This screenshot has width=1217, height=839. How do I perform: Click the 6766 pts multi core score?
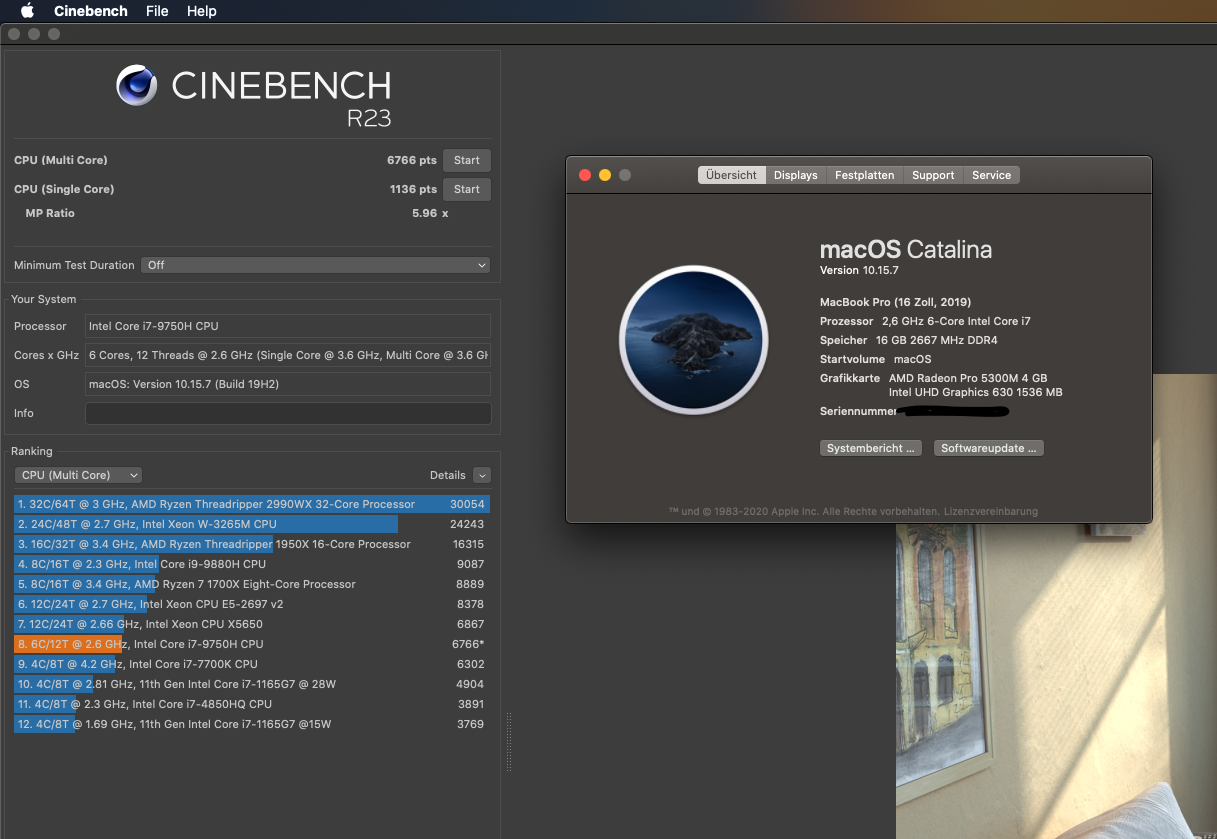click(412, 160)
